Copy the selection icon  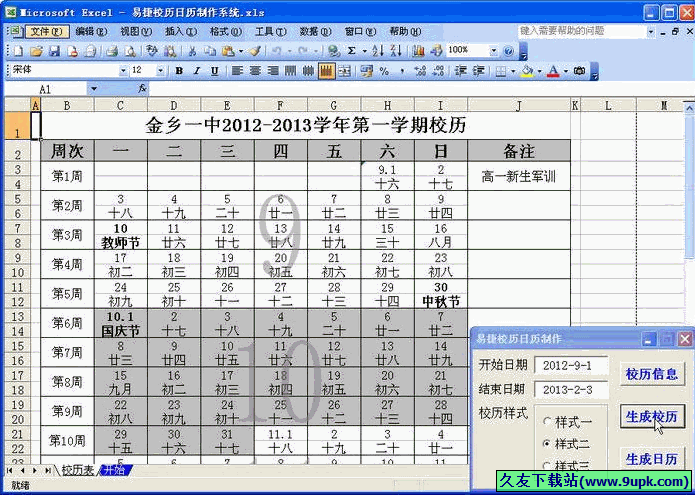pyautogui.click(x=210, y=51)
